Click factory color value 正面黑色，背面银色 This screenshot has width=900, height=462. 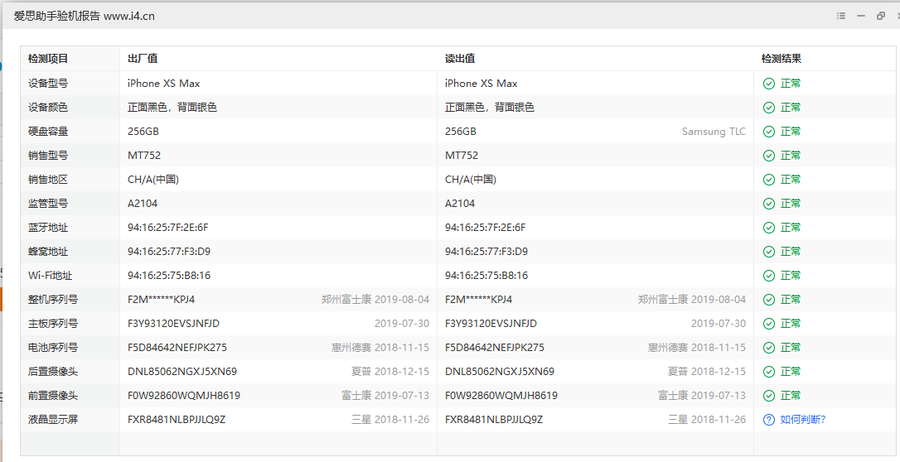point(172,107)
